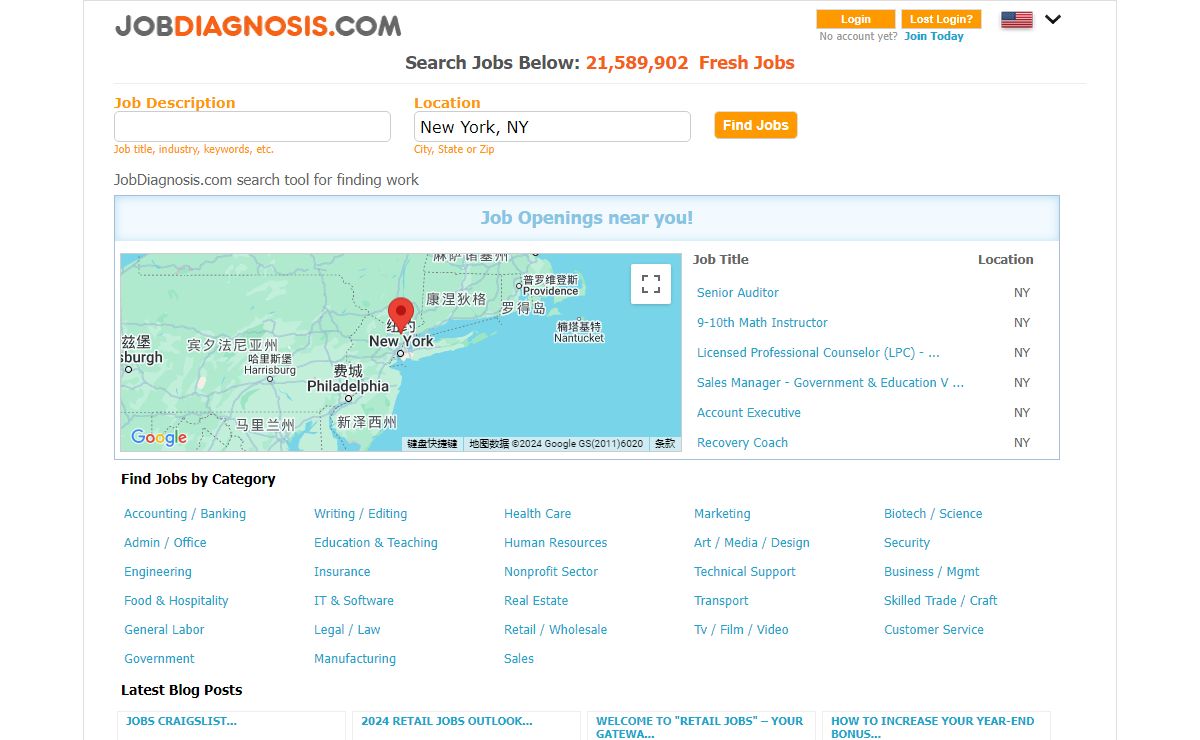1200x740 pixels.
Task: Browse Skilled Trade / Craft jobs
Action: [941, 601]
